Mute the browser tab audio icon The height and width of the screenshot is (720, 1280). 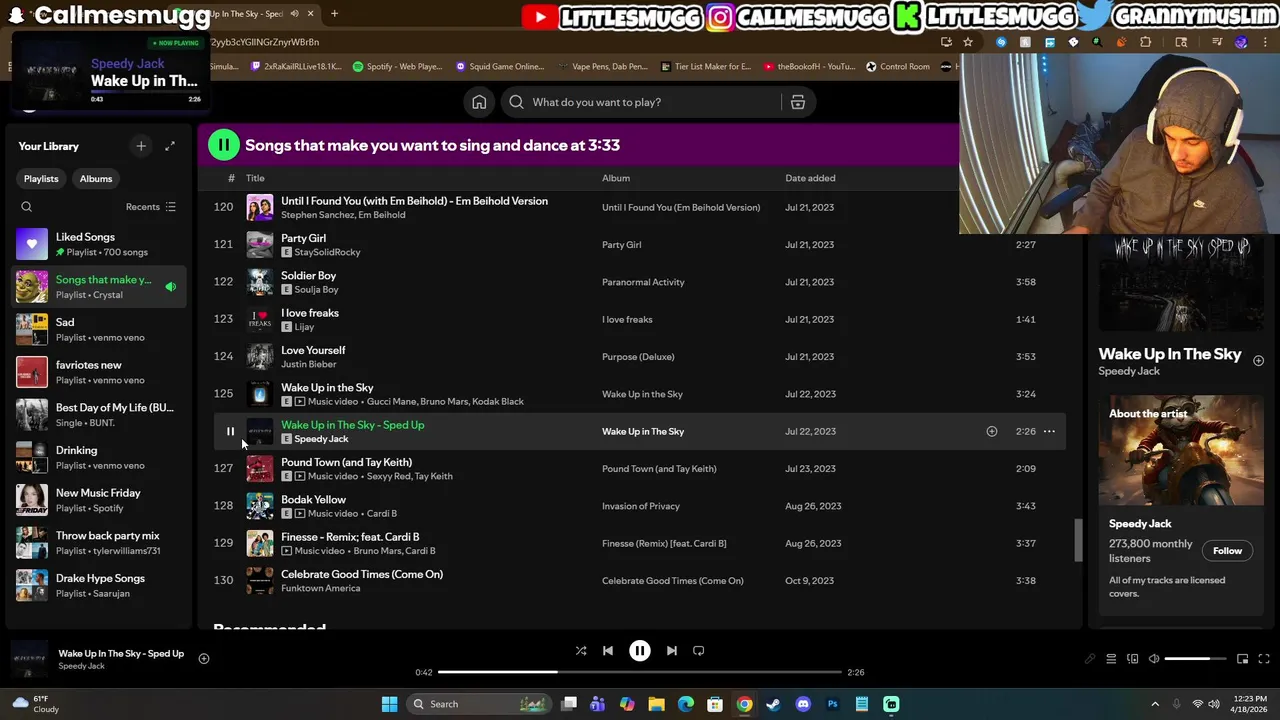294,14
